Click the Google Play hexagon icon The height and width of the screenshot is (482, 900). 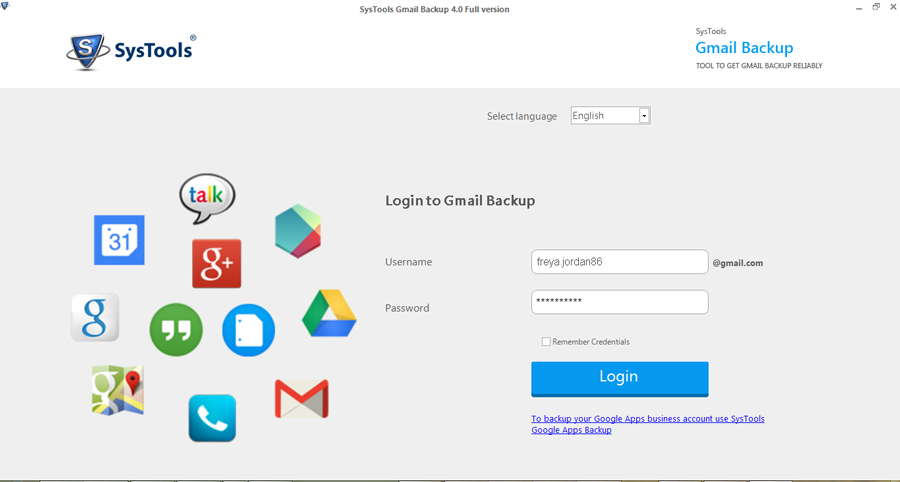point(298,231)
